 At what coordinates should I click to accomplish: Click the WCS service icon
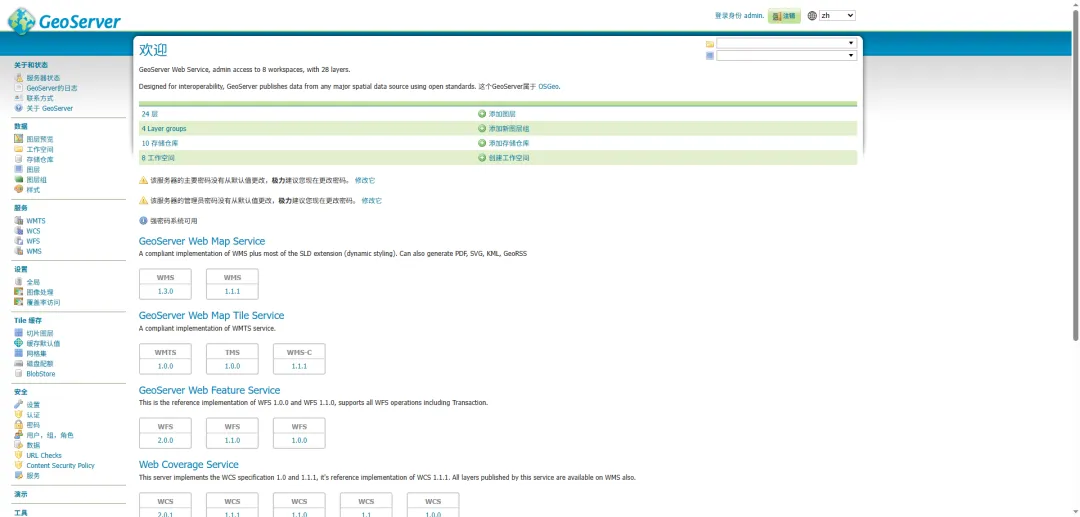point(19,231)
